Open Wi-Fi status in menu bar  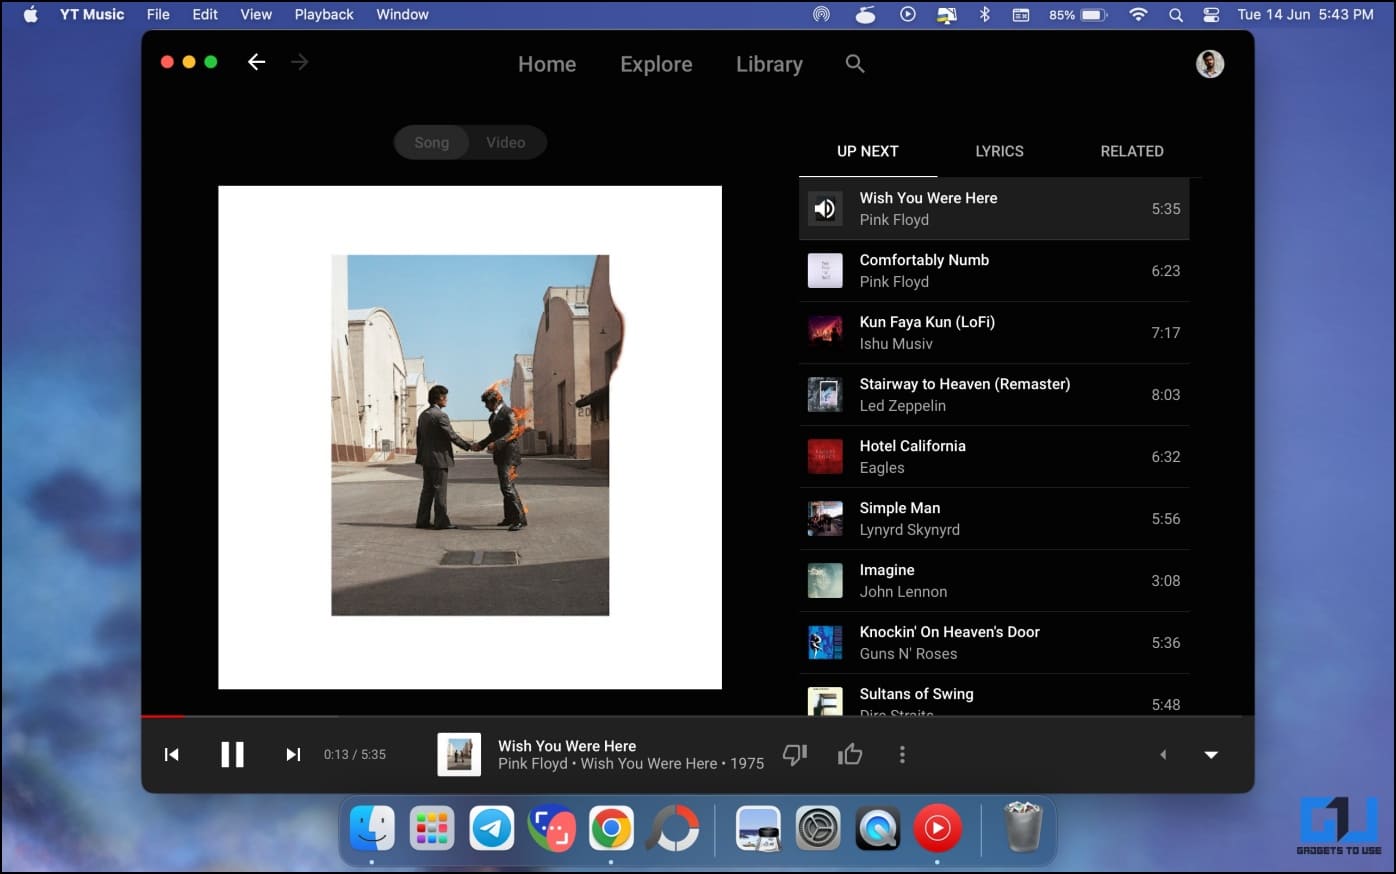coord(1138,14)
